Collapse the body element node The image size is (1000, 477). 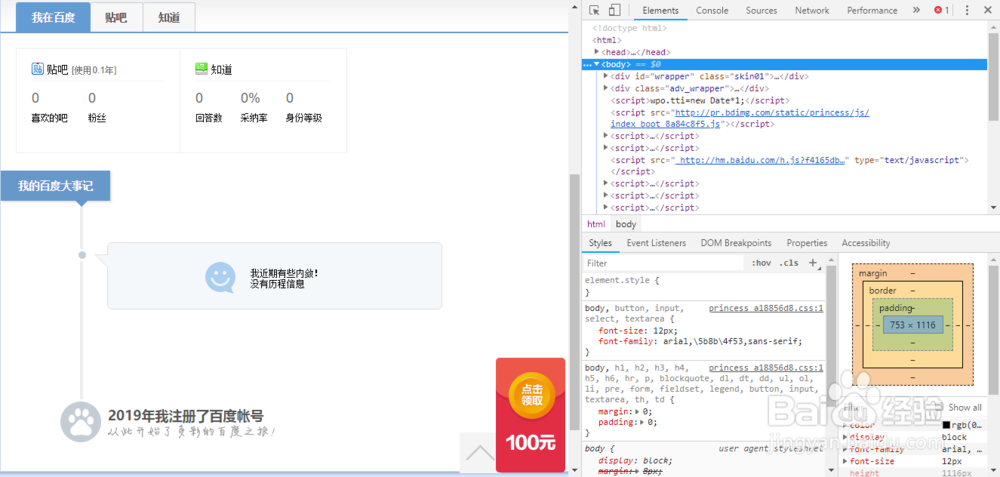pos(597,64)
